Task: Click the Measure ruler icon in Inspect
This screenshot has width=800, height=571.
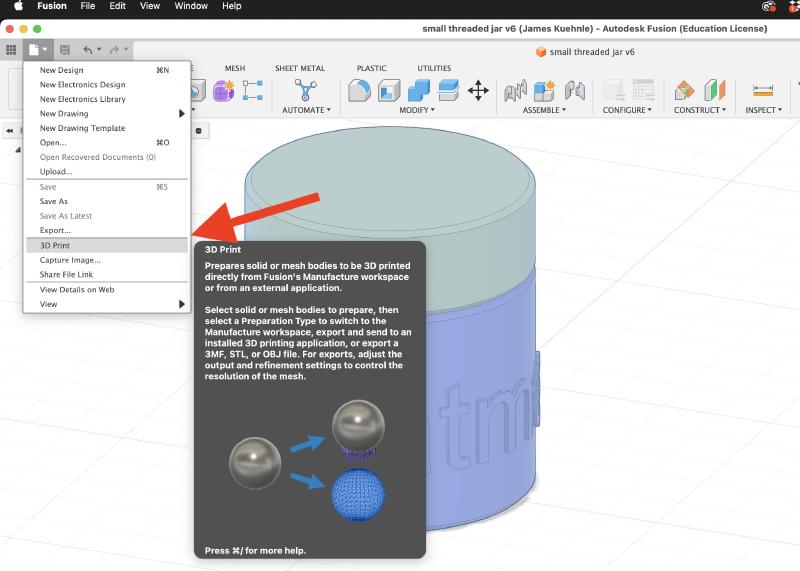Action: point(763,91)
